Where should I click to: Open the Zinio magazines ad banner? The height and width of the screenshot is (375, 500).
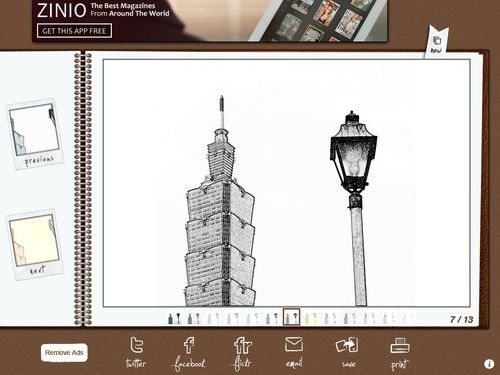[x=210, y=20]
